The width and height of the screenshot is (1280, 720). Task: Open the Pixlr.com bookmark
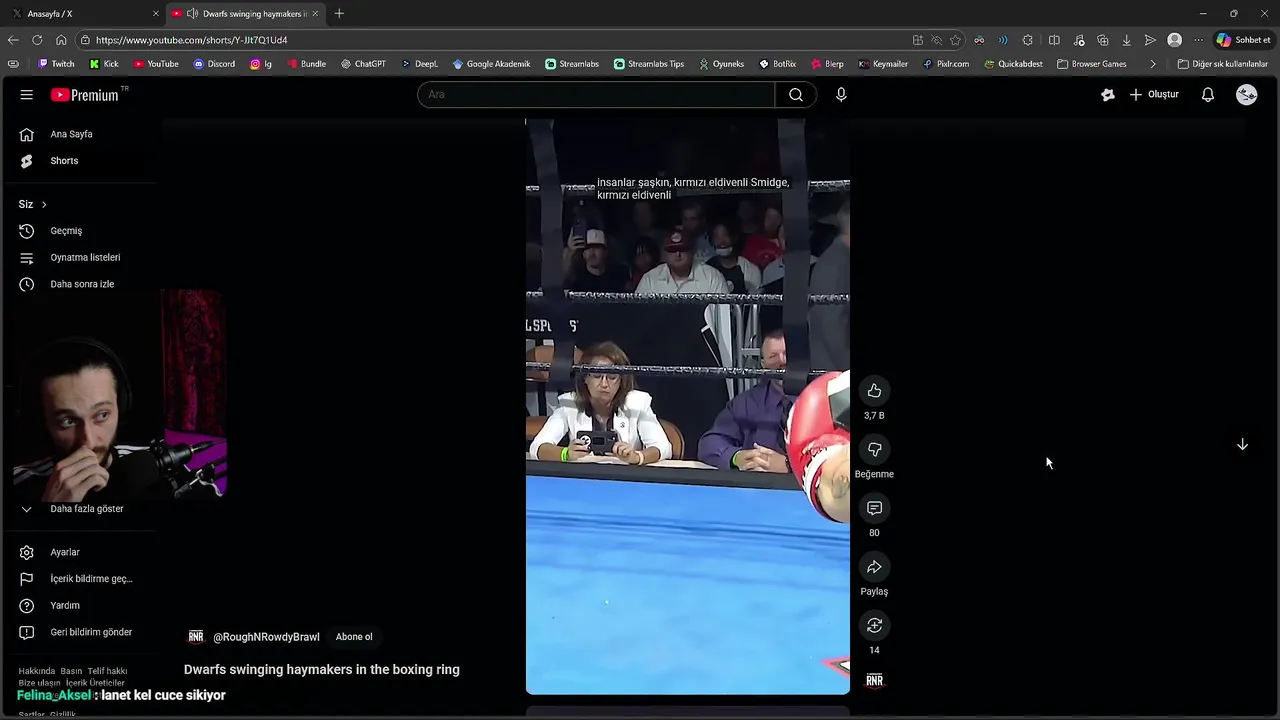point(946,64)
